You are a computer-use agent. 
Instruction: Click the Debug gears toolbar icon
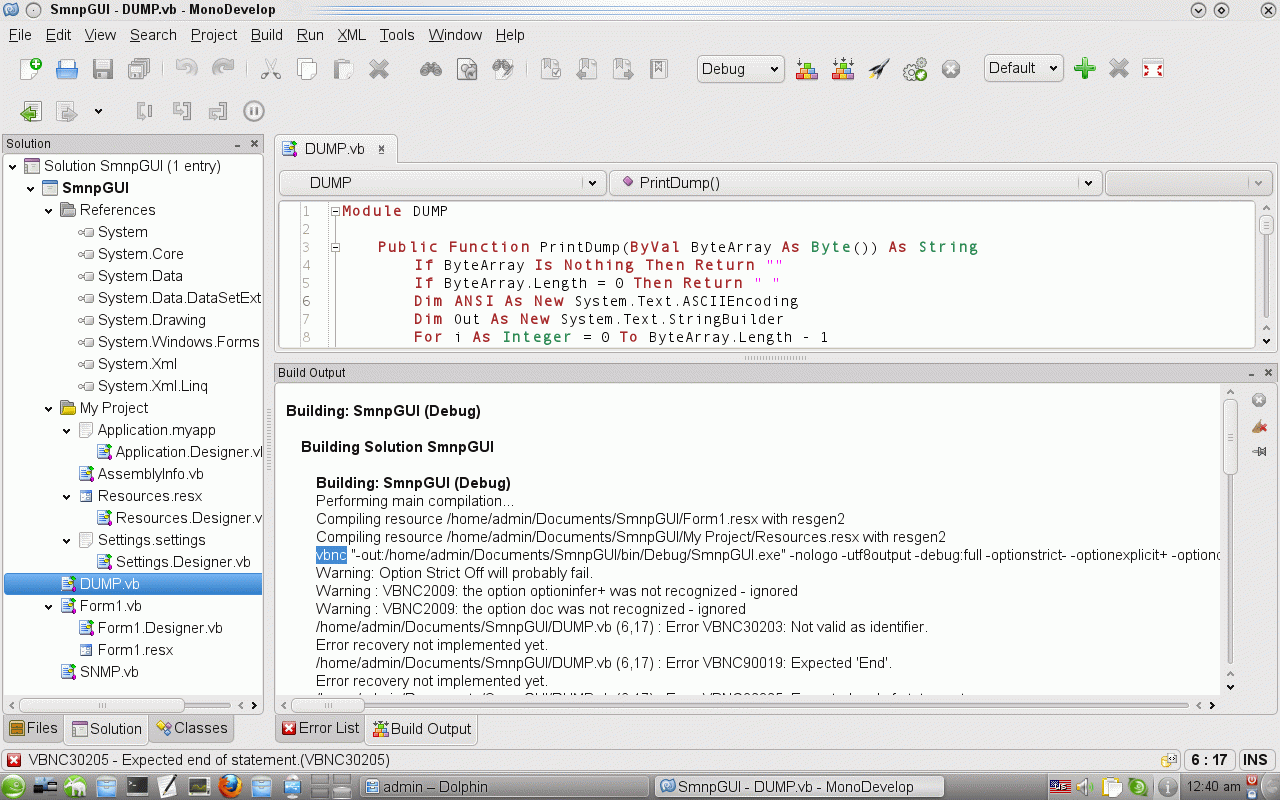tap(914, 68)
